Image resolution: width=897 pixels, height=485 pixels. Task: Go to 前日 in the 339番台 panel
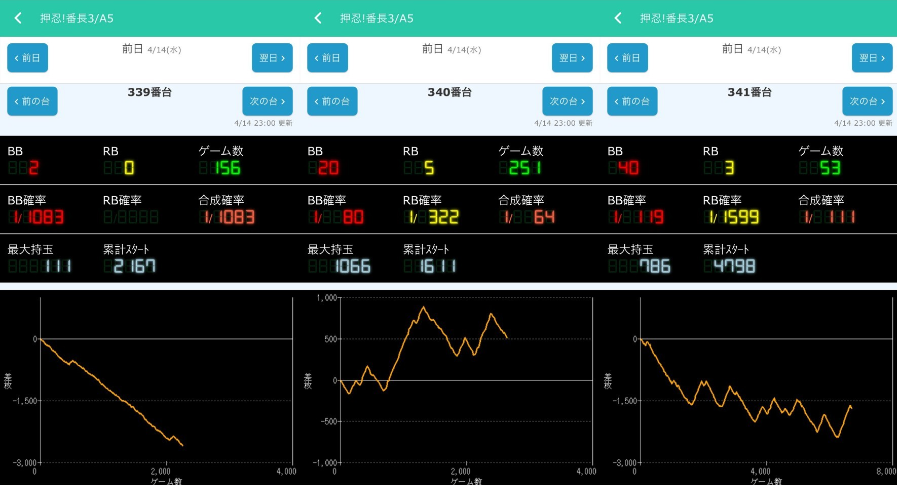click(x=27, y=58)
